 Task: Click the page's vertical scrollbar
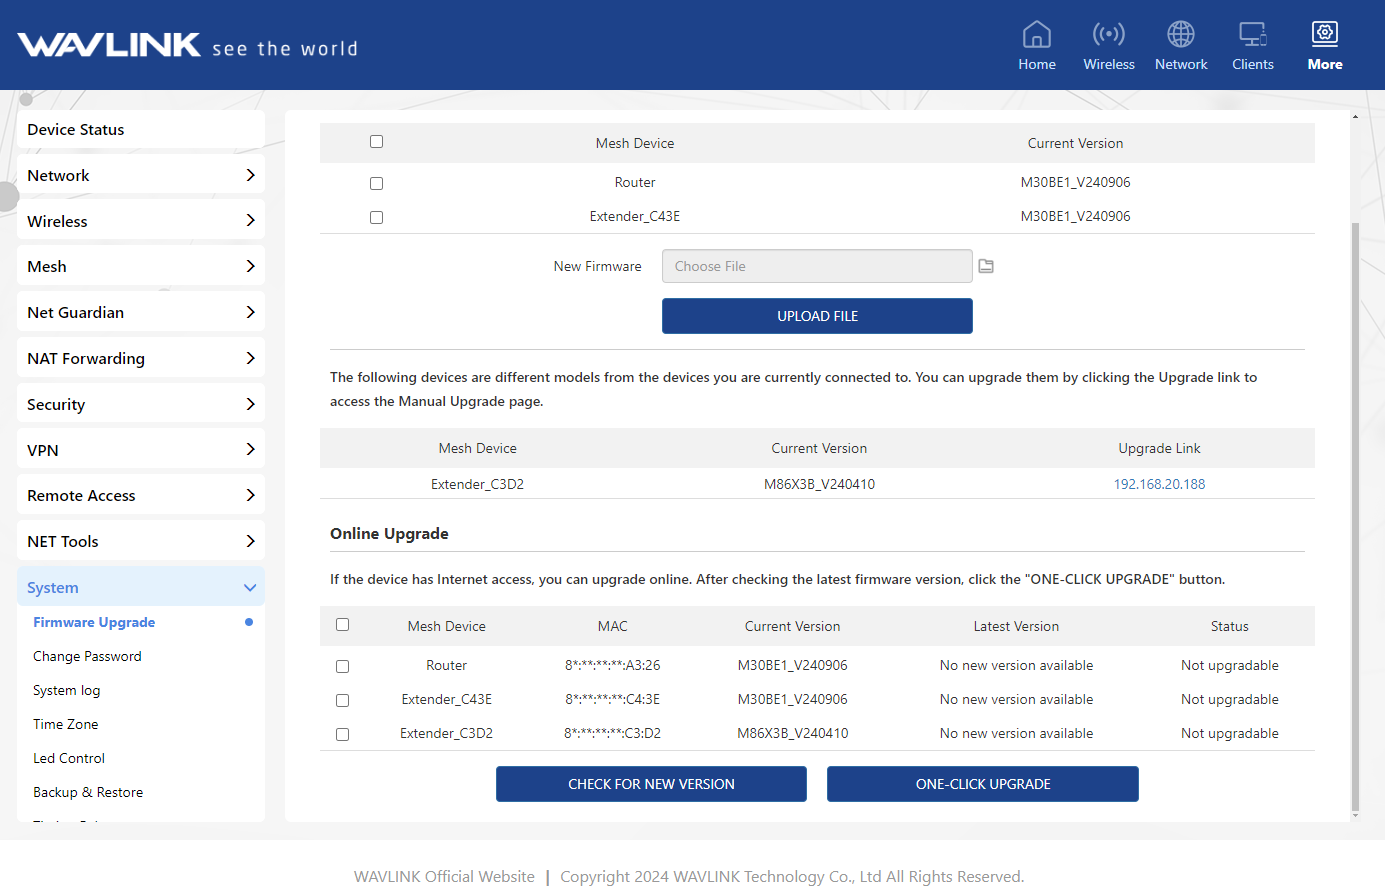tap(1355, 500)
